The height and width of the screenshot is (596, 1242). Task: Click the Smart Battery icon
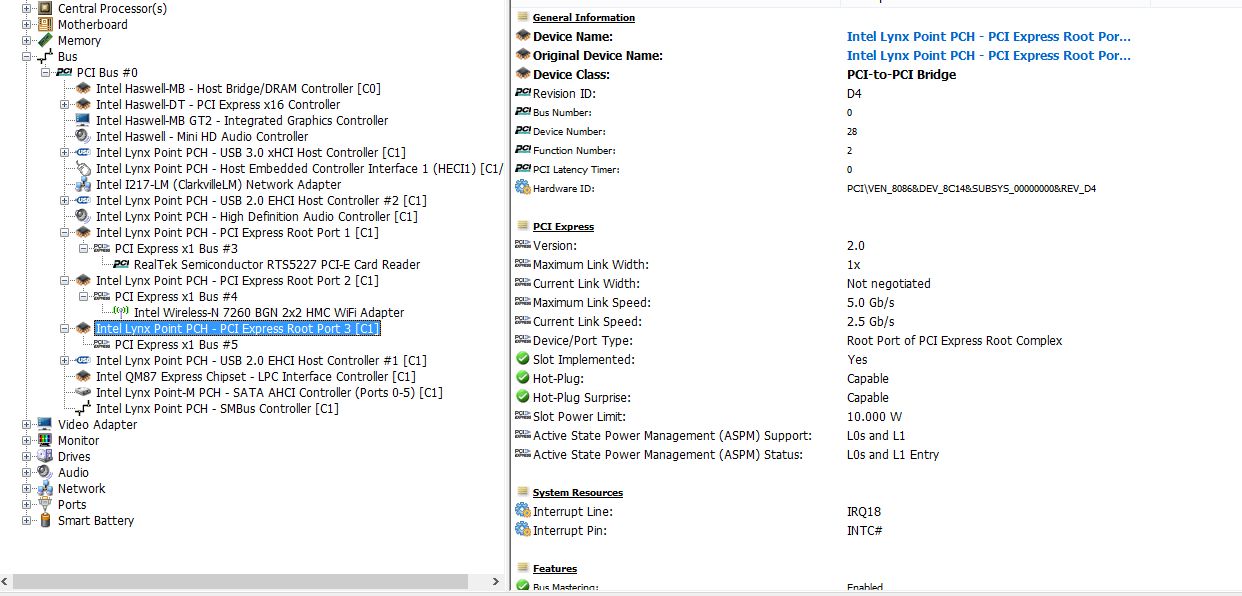pyautogui.click(x=45, y=520)
